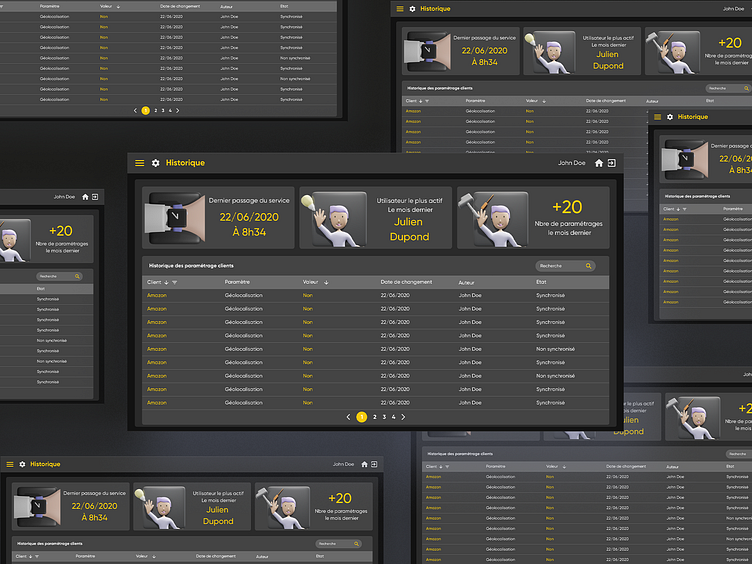Open the hamburger menu in the center window
Image resolution: width=752 pixels, height=564 pixels.
click(140, 163)
